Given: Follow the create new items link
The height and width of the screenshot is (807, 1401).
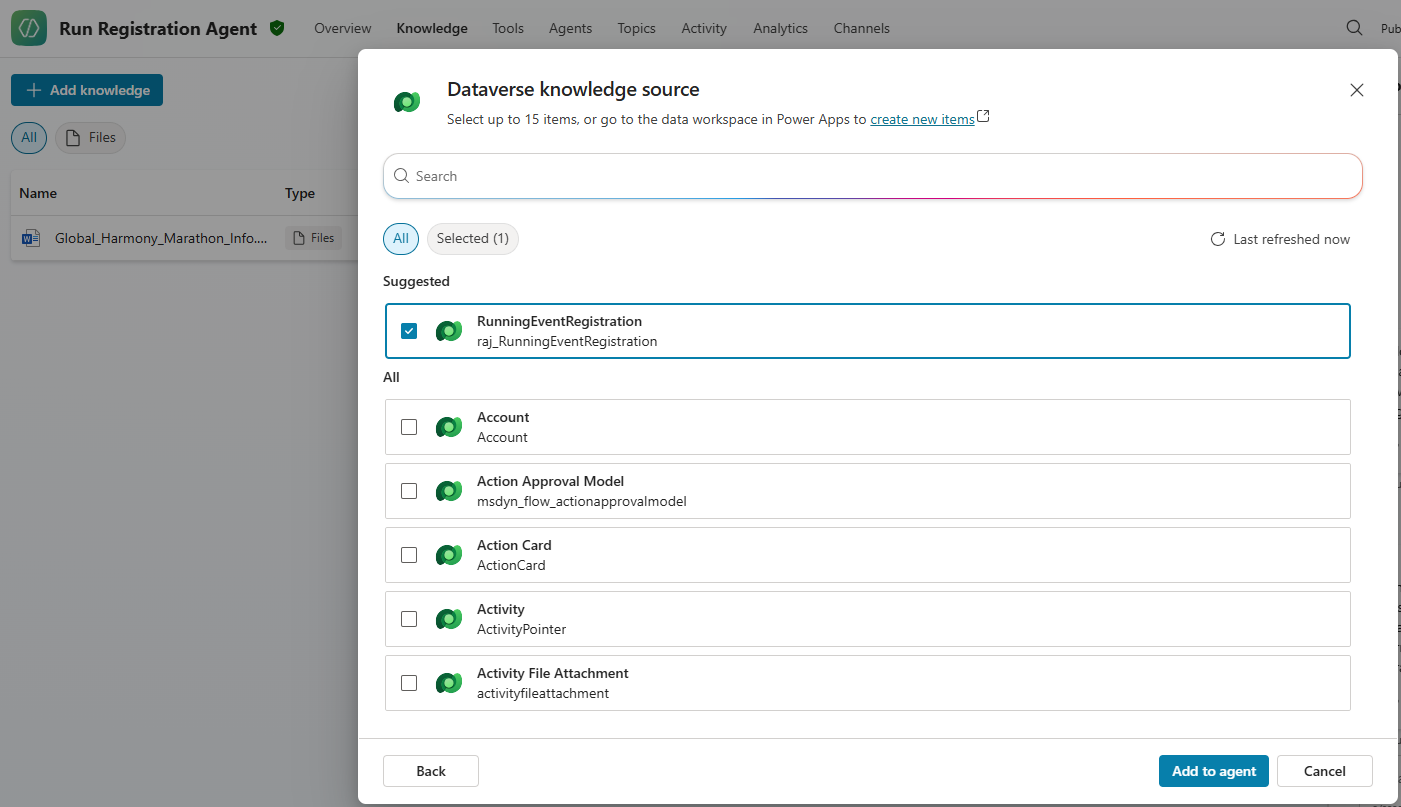Looking at the screenshot, I should pos(922,119).
